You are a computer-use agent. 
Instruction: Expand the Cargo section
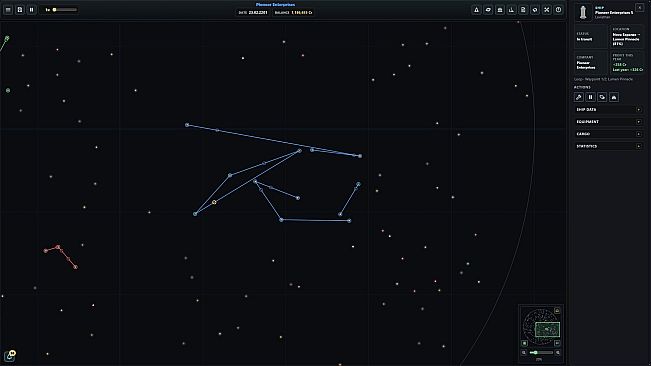[609, 134]
